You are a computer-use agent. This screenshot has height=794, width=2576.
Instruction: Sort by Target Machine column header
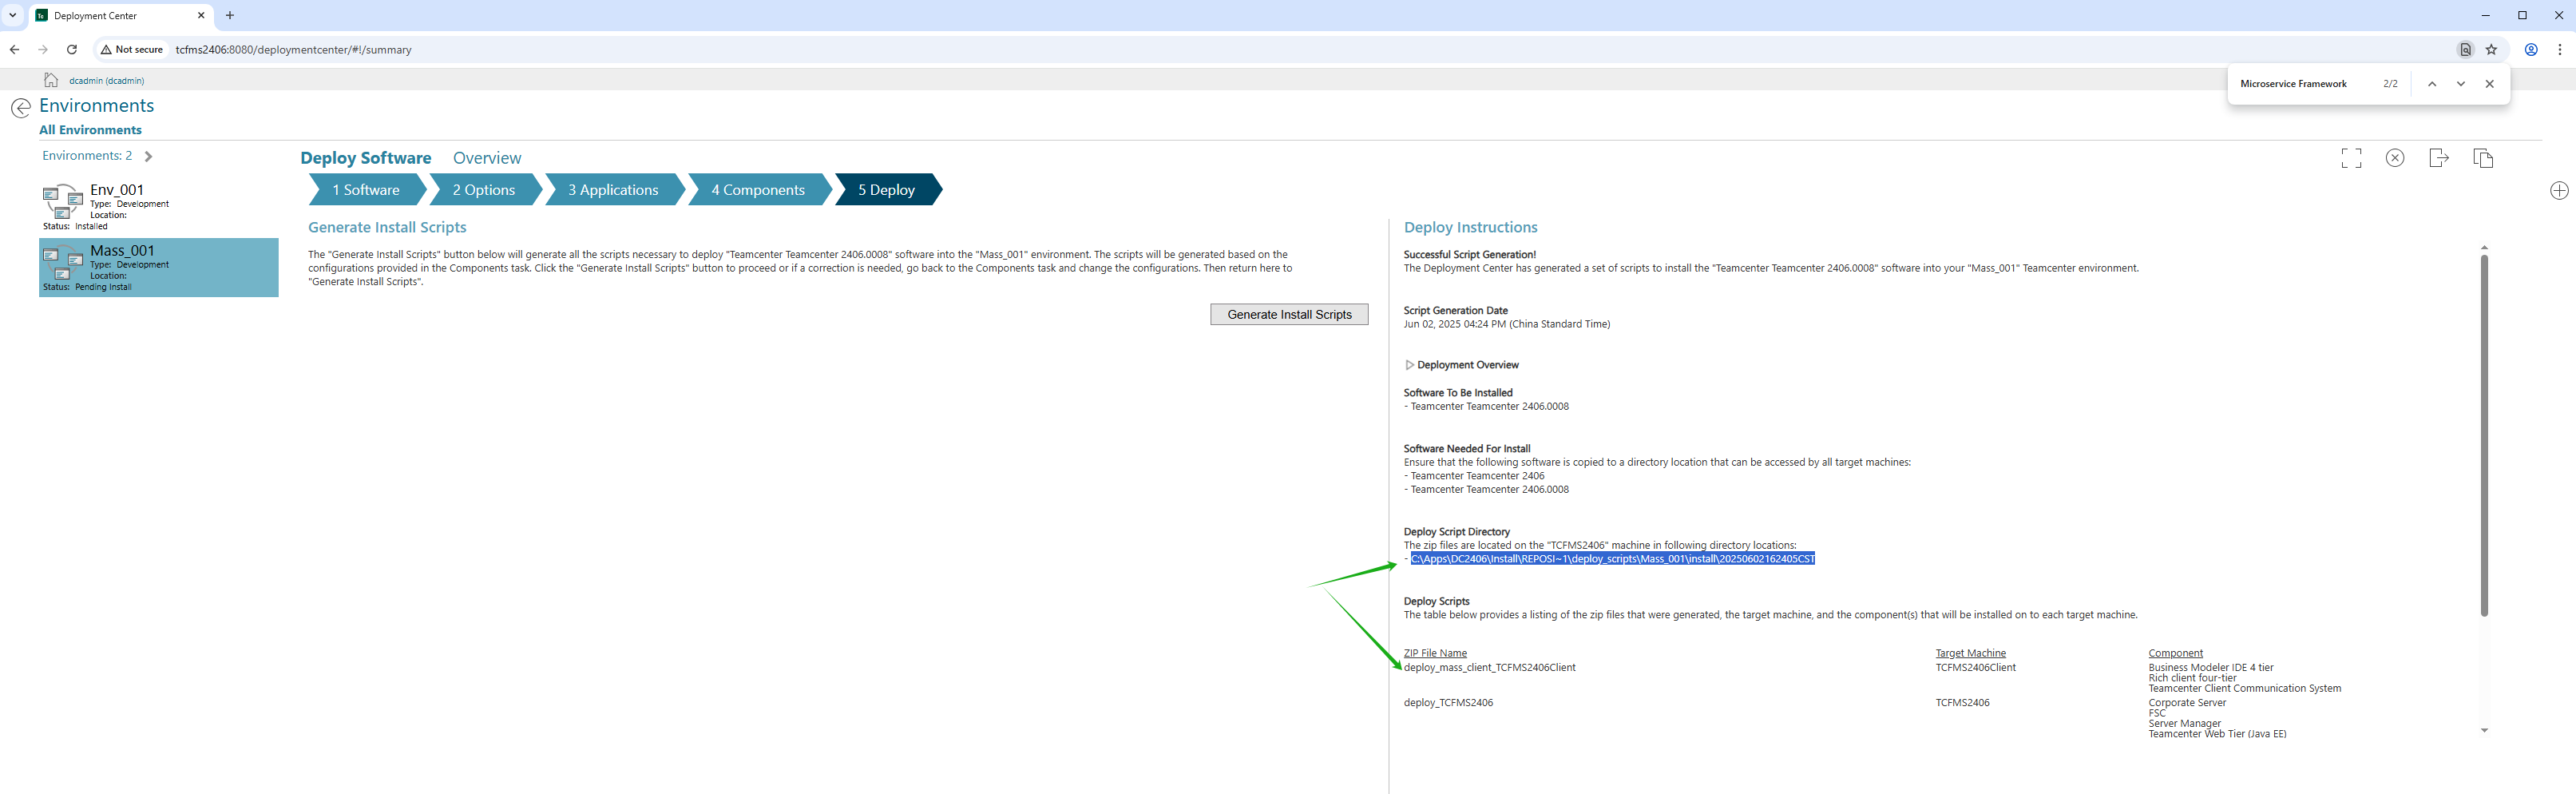click(x=1971, y=653)
